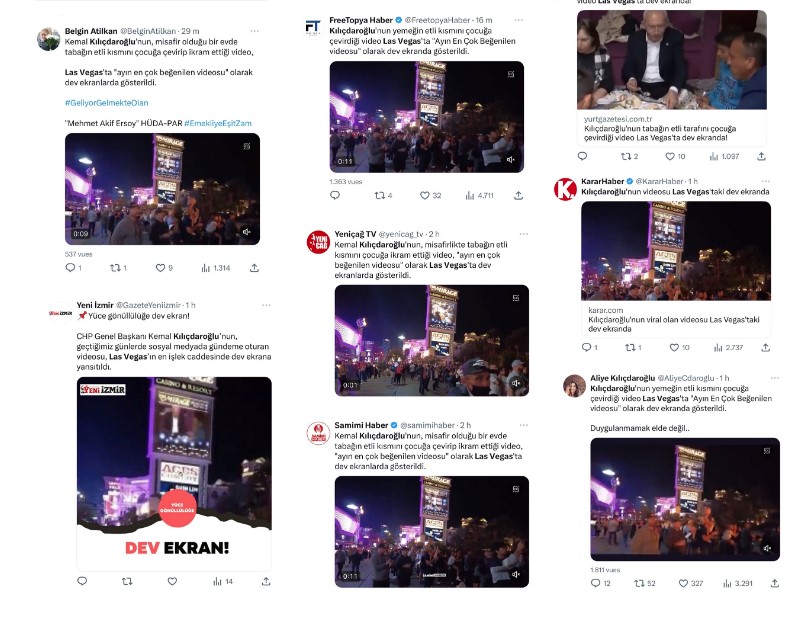Unmute Belgin Atilkan's video
Image resolution: width=811 pixels, height=621 pixels.
247,232
